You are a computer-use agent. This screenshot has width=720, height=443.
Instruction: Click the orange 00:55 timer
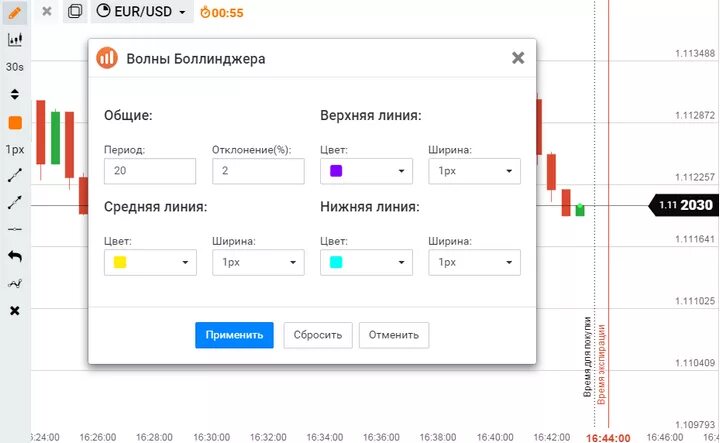pyautogui.click(x=222, y=12)
